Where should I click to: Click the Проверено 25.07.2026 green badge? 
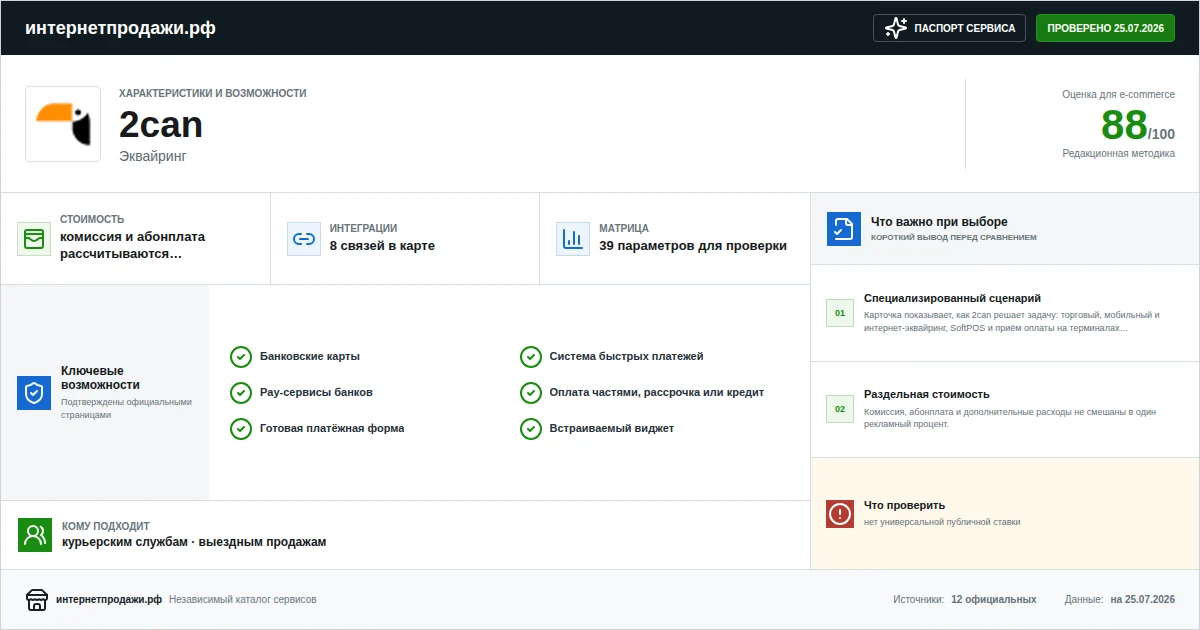tap(1105, 28)
